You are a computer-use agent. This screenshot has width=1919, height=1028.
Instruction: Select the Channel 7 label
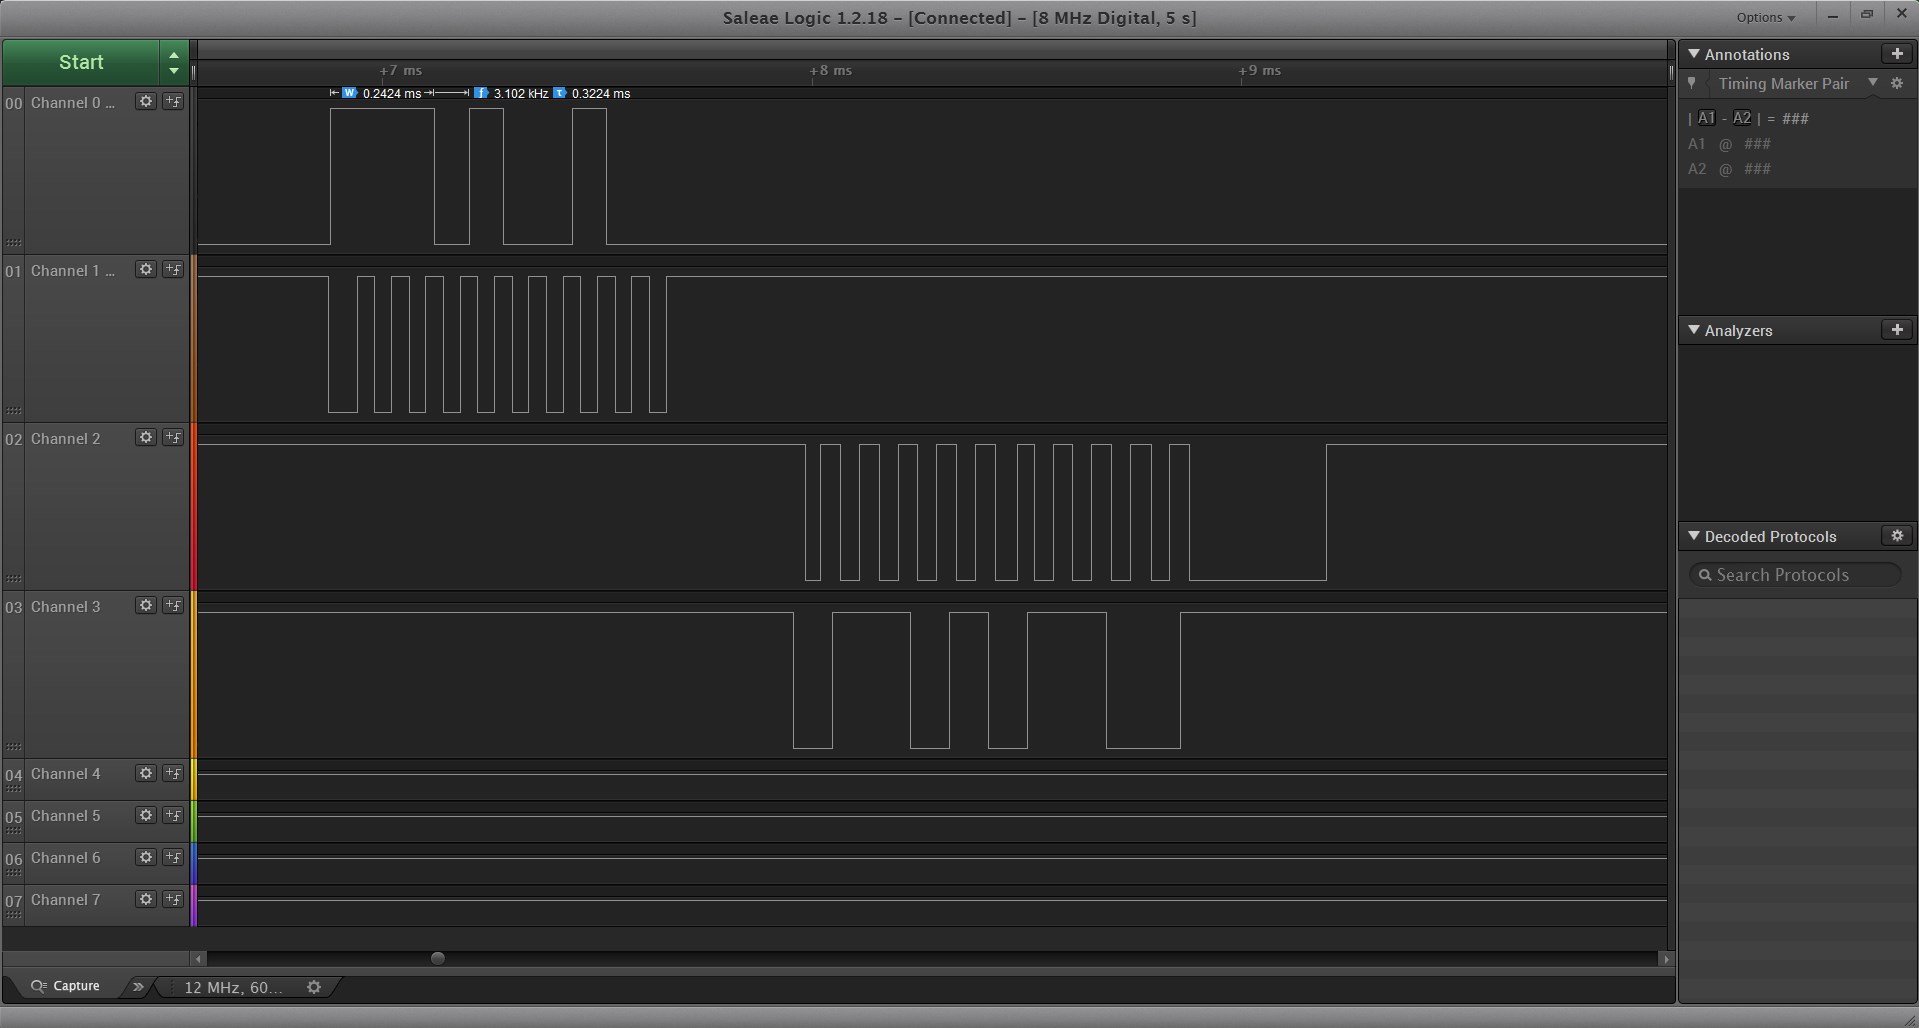pos(66,899)
